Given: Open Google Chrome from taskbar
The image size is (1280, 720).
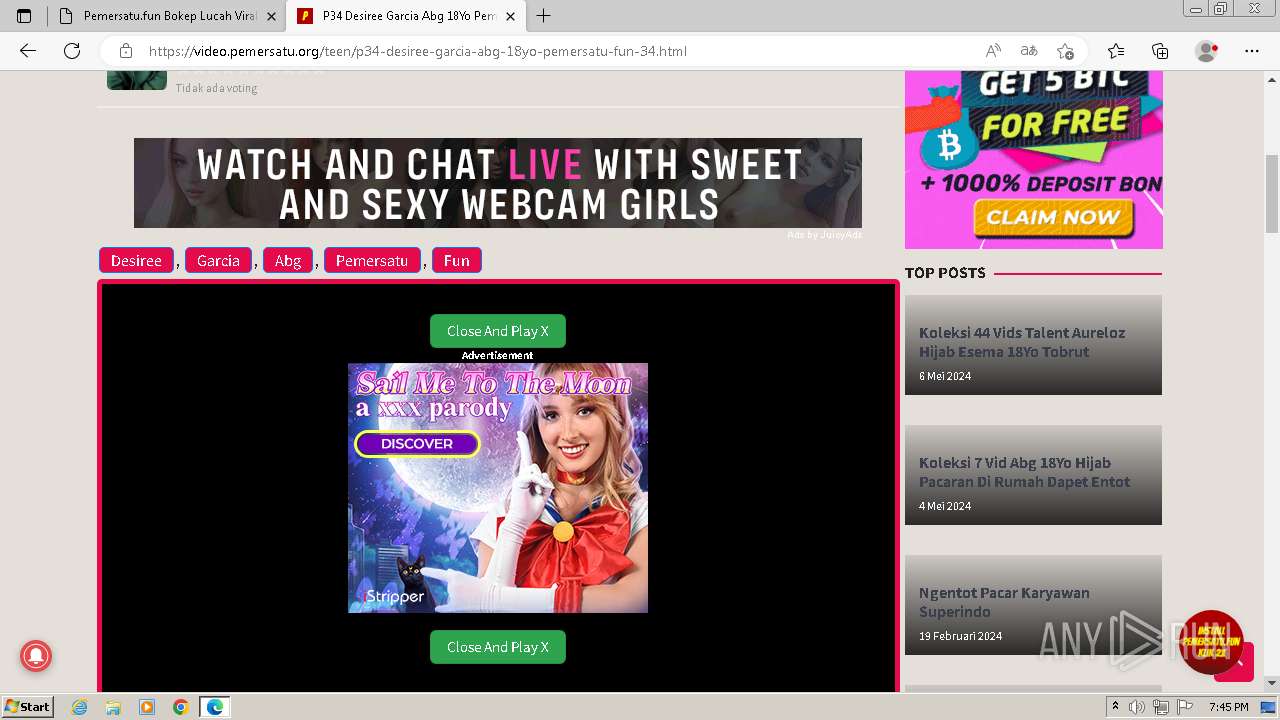Looking at the screenshot, I should tap(181, 707).
